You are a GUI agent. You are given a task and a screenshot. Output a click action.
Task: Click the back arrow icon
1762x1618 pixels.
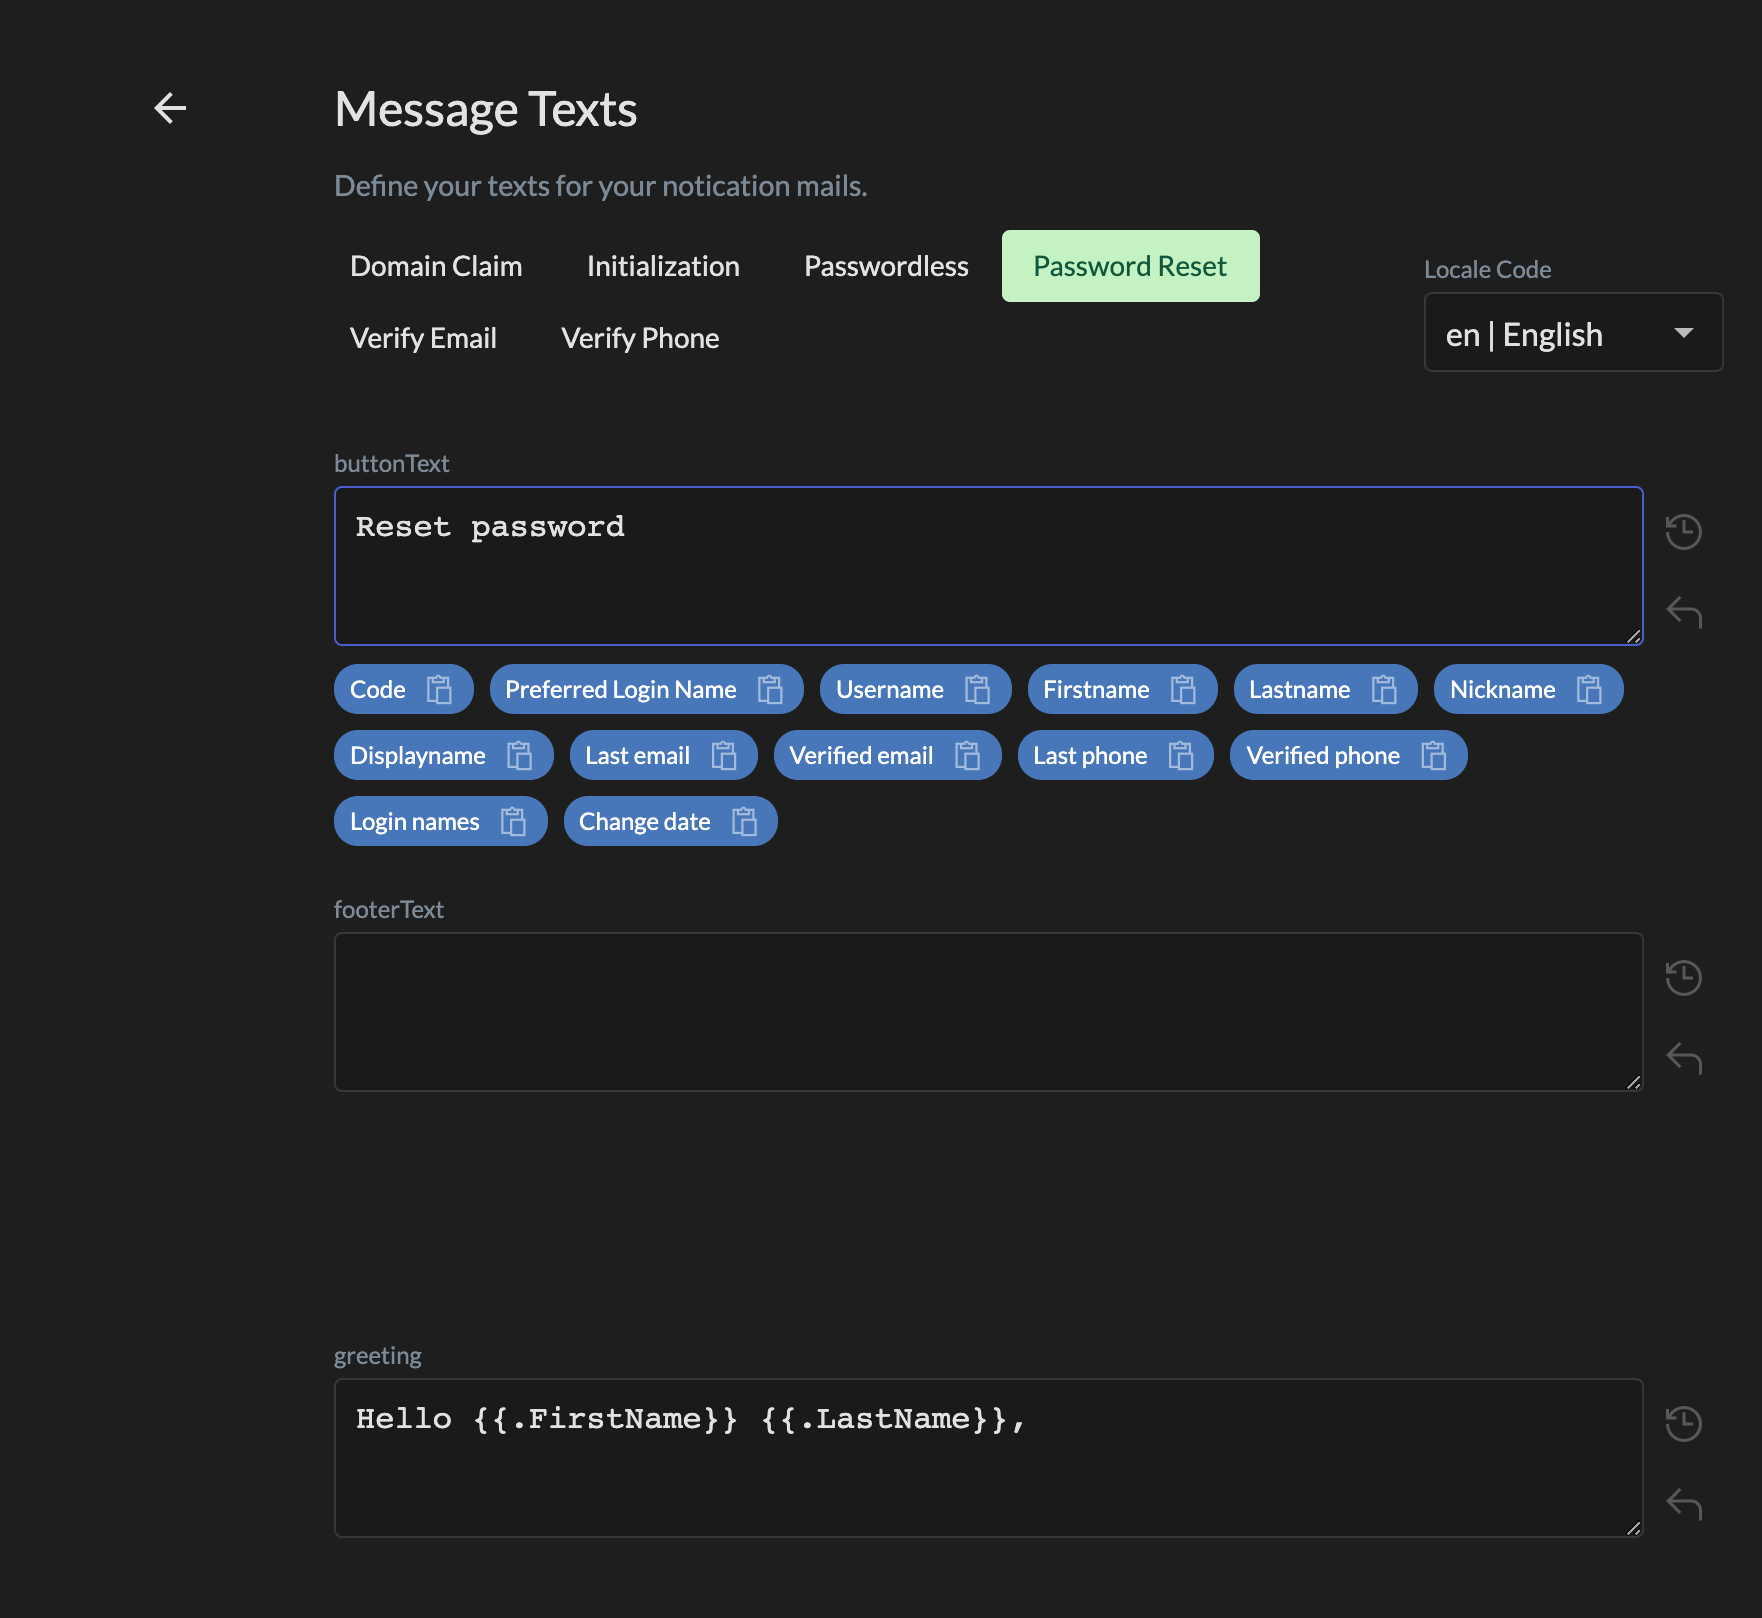point(170,108)
